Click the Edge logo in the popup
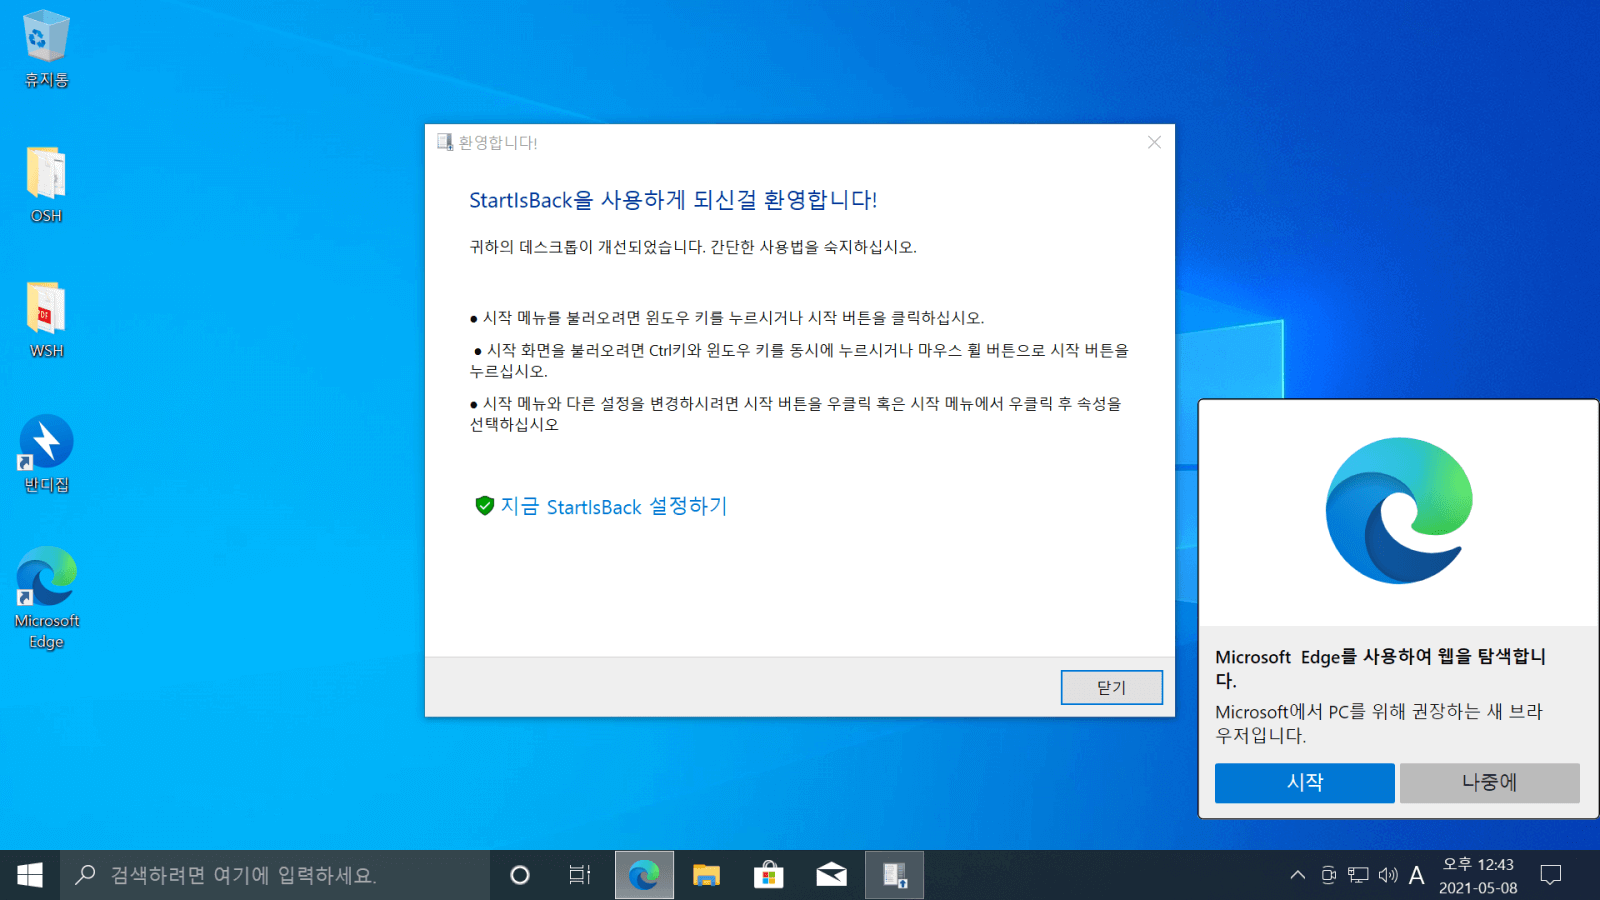The width and height of the screenshot is (1600, 900). [1399, 510]
